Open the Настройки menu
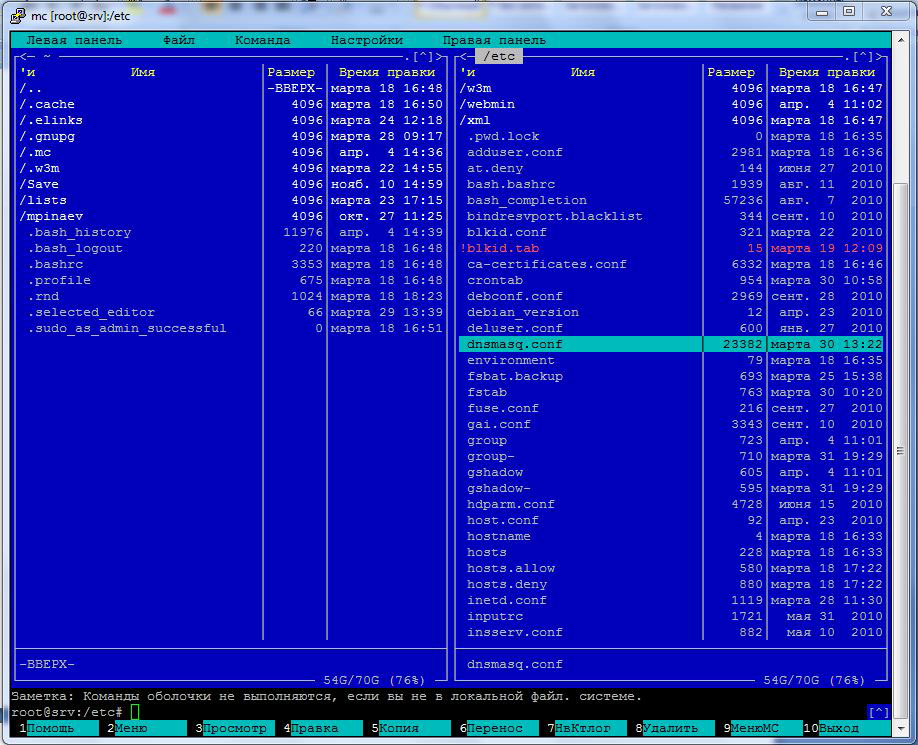 pyautogui.click(x=366, y=40)
